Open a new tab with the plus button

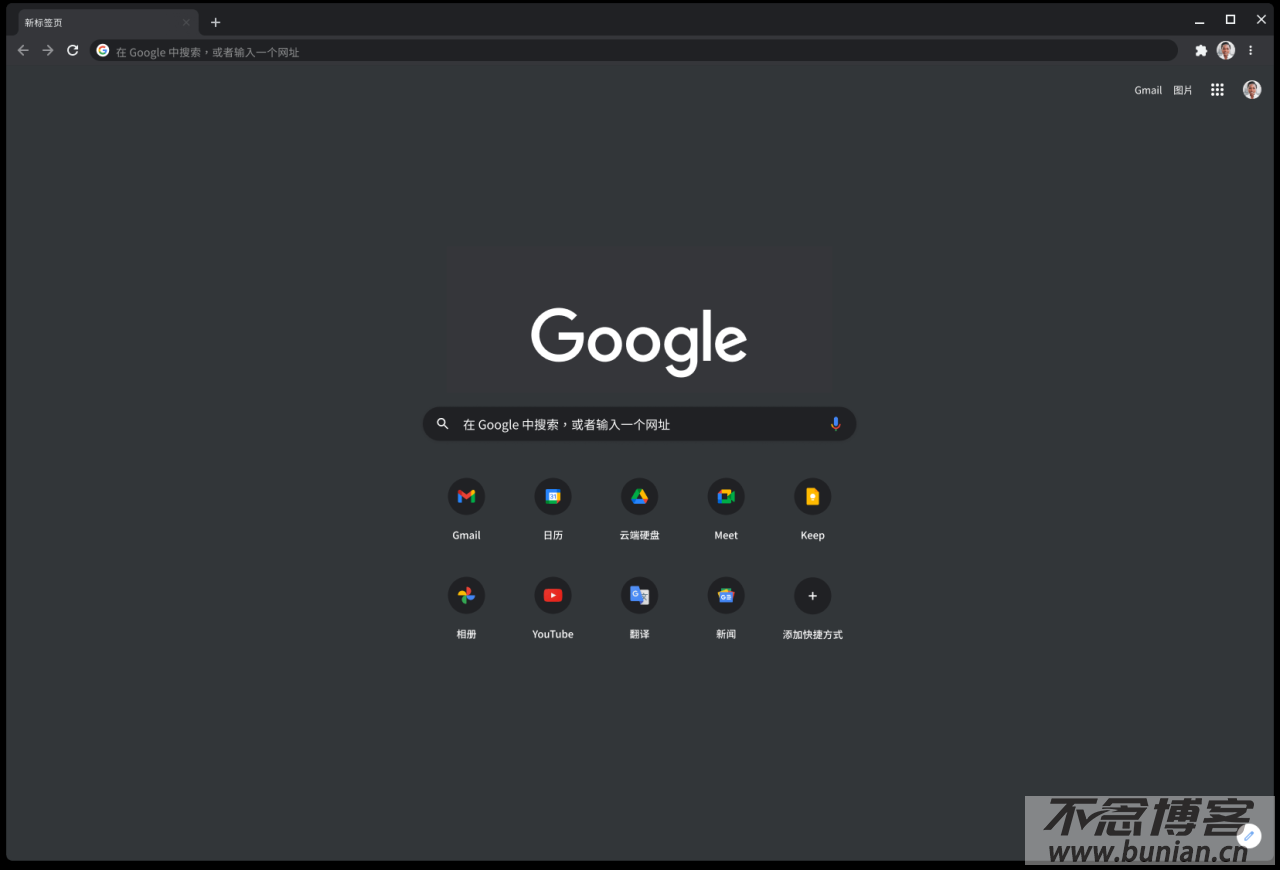click(215, 22)
